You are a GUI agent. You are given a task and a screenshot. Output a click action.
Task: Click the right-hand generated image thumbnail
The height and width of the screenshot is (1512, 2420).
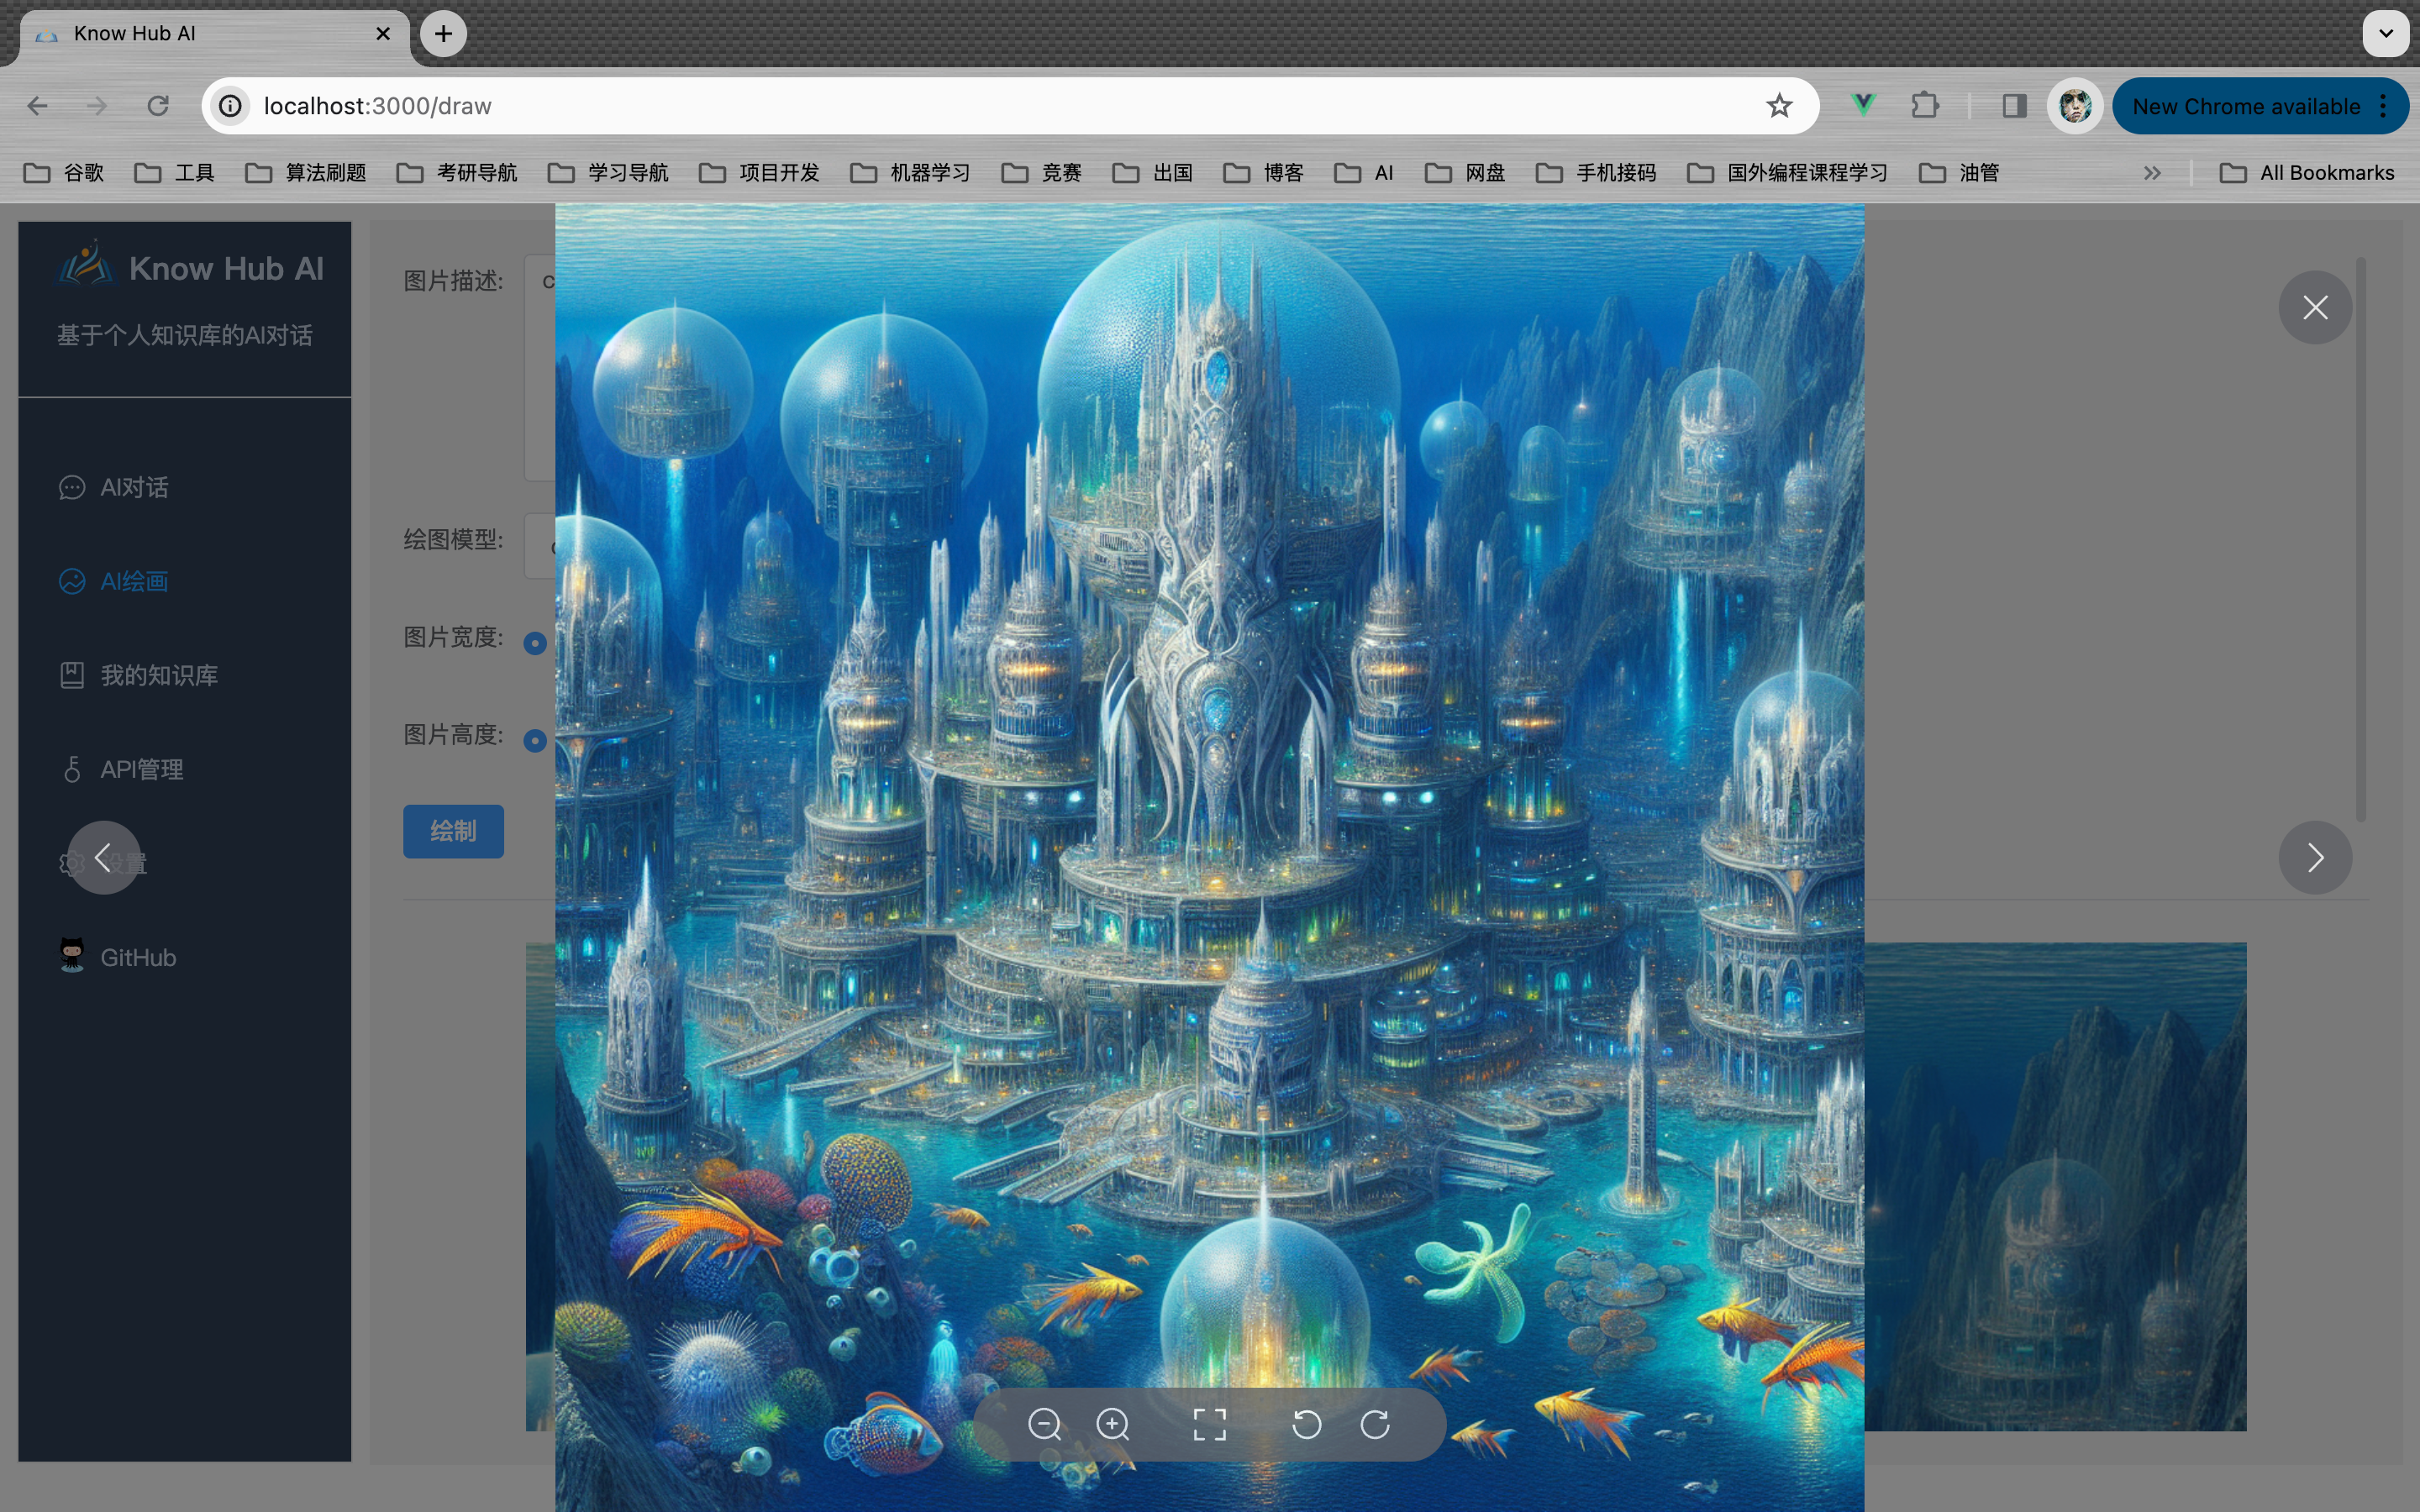pos(2055,1185)
